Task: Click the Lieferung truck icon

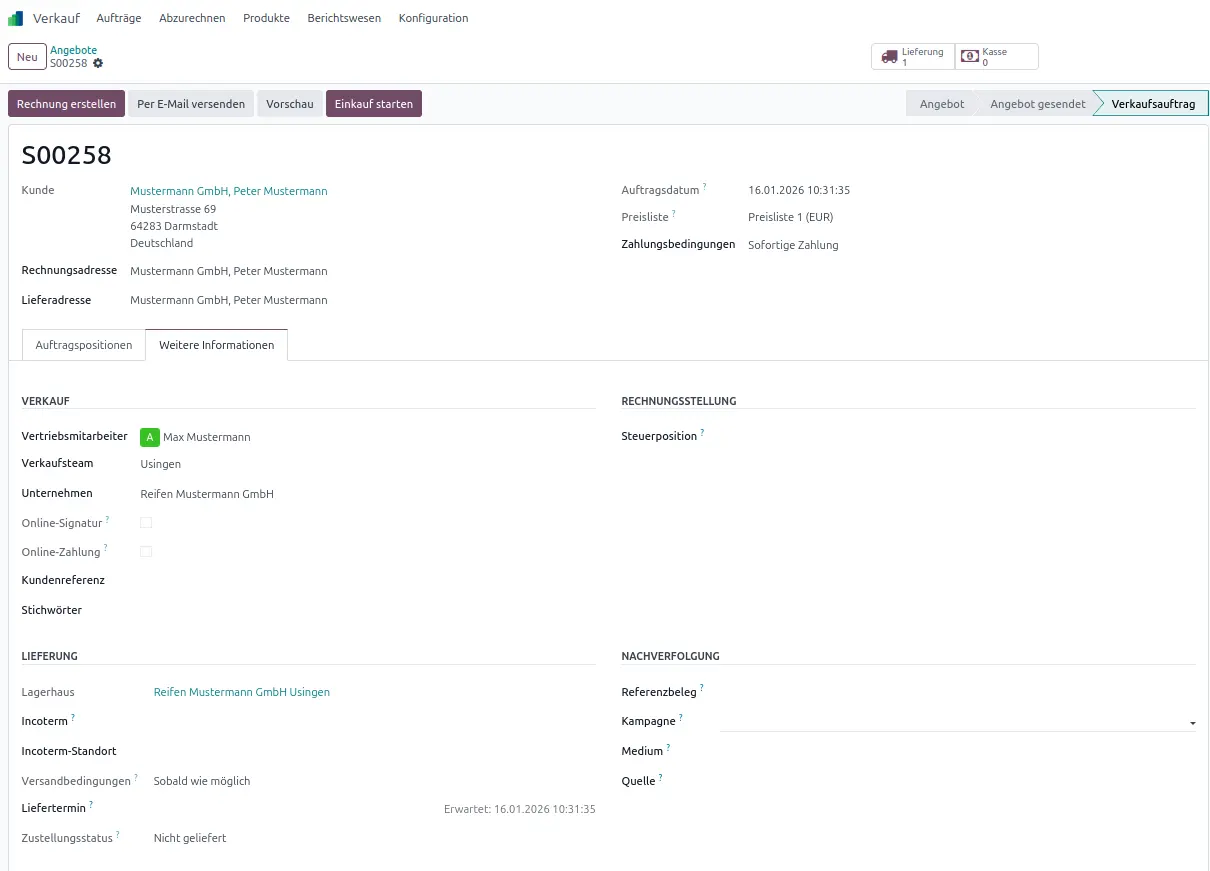Action: [889, 57]
